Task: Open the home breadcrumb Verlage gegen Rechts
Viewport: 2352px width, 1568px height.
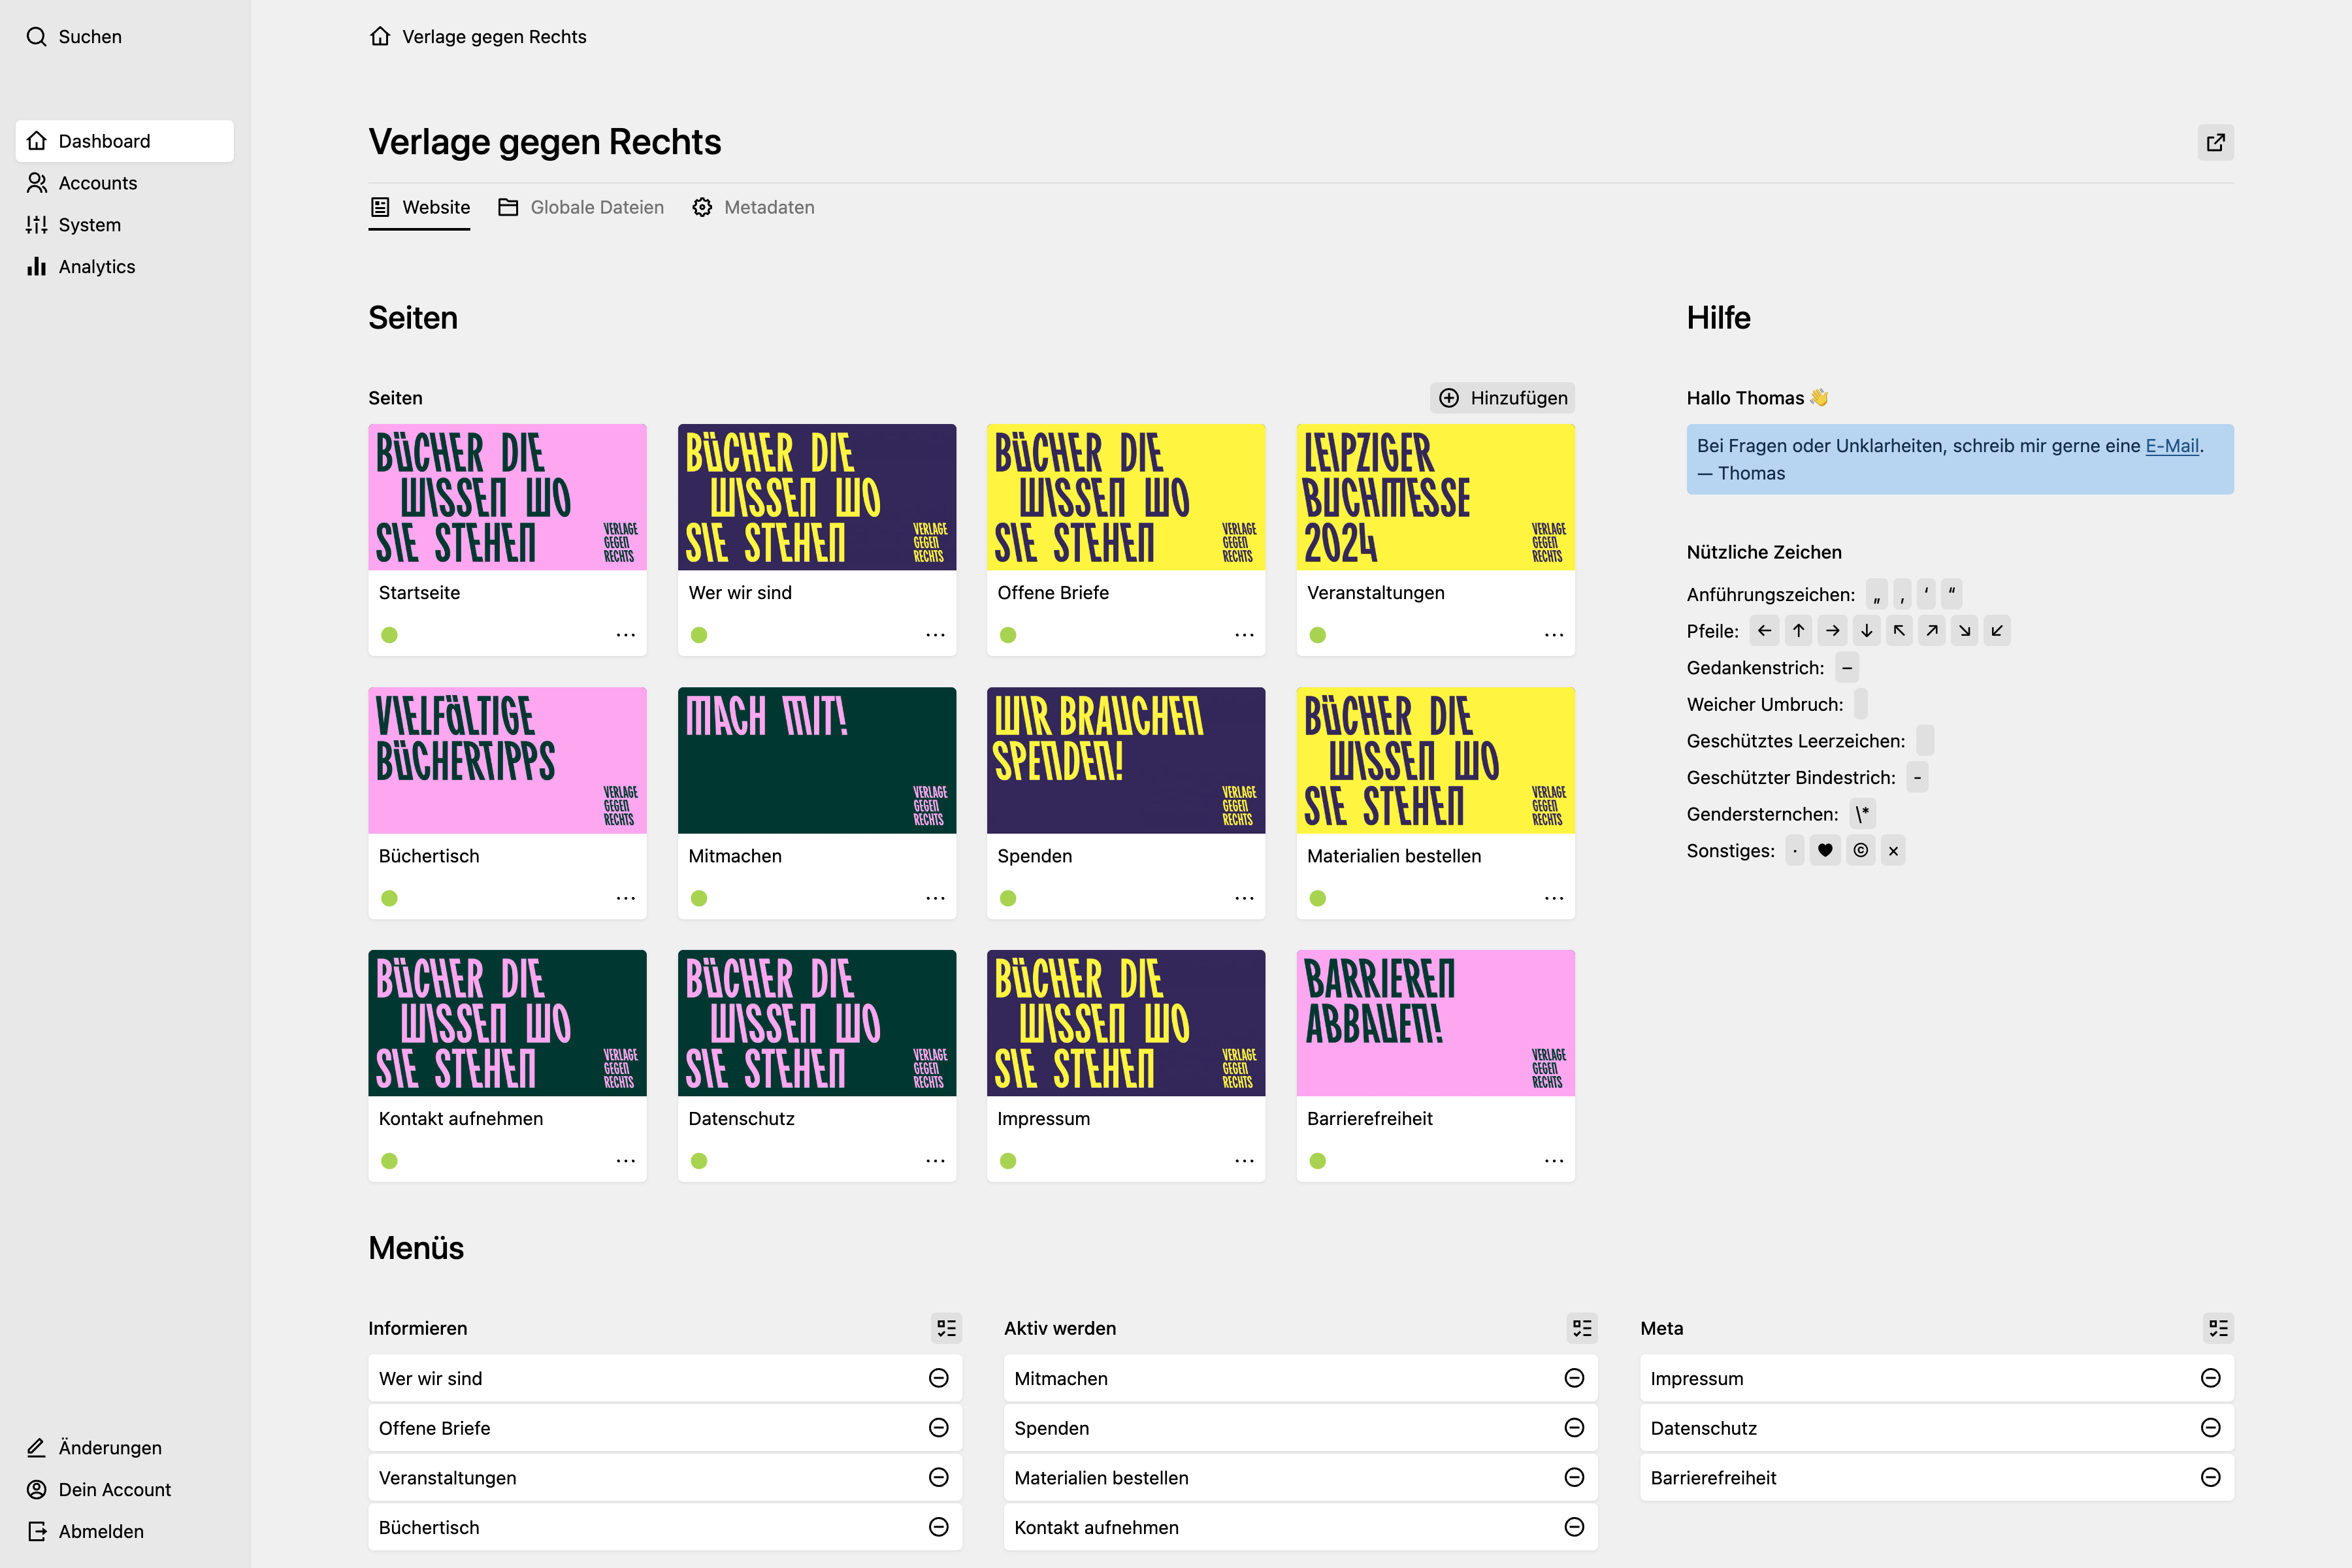Action: [478, 37]
